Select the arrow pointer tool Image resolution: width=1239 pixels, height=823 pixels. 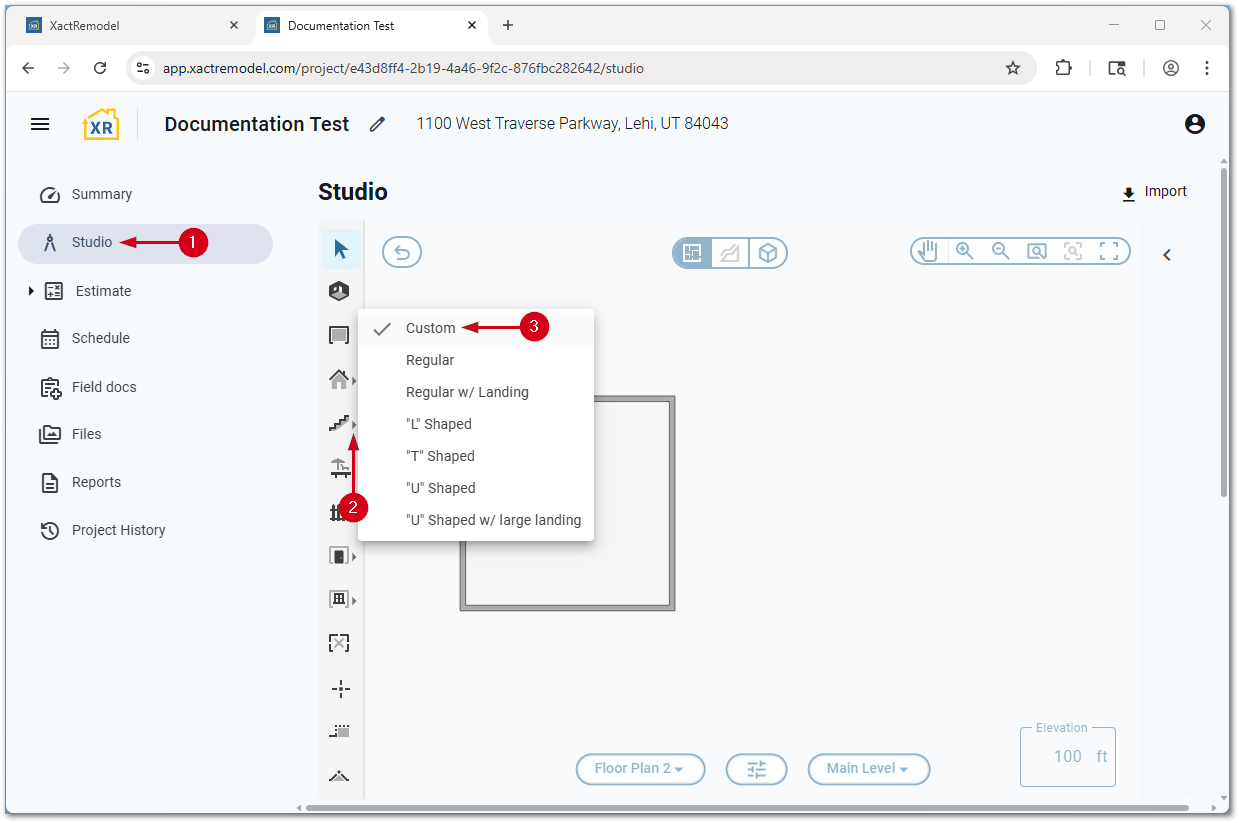coord(341,249)
